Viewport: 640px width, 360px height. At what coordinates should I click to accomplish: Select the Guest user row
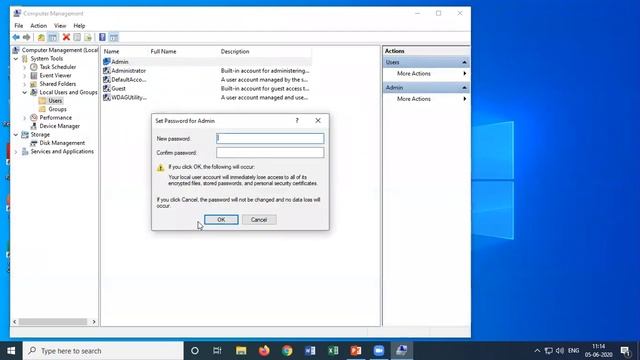pos(207,89)
